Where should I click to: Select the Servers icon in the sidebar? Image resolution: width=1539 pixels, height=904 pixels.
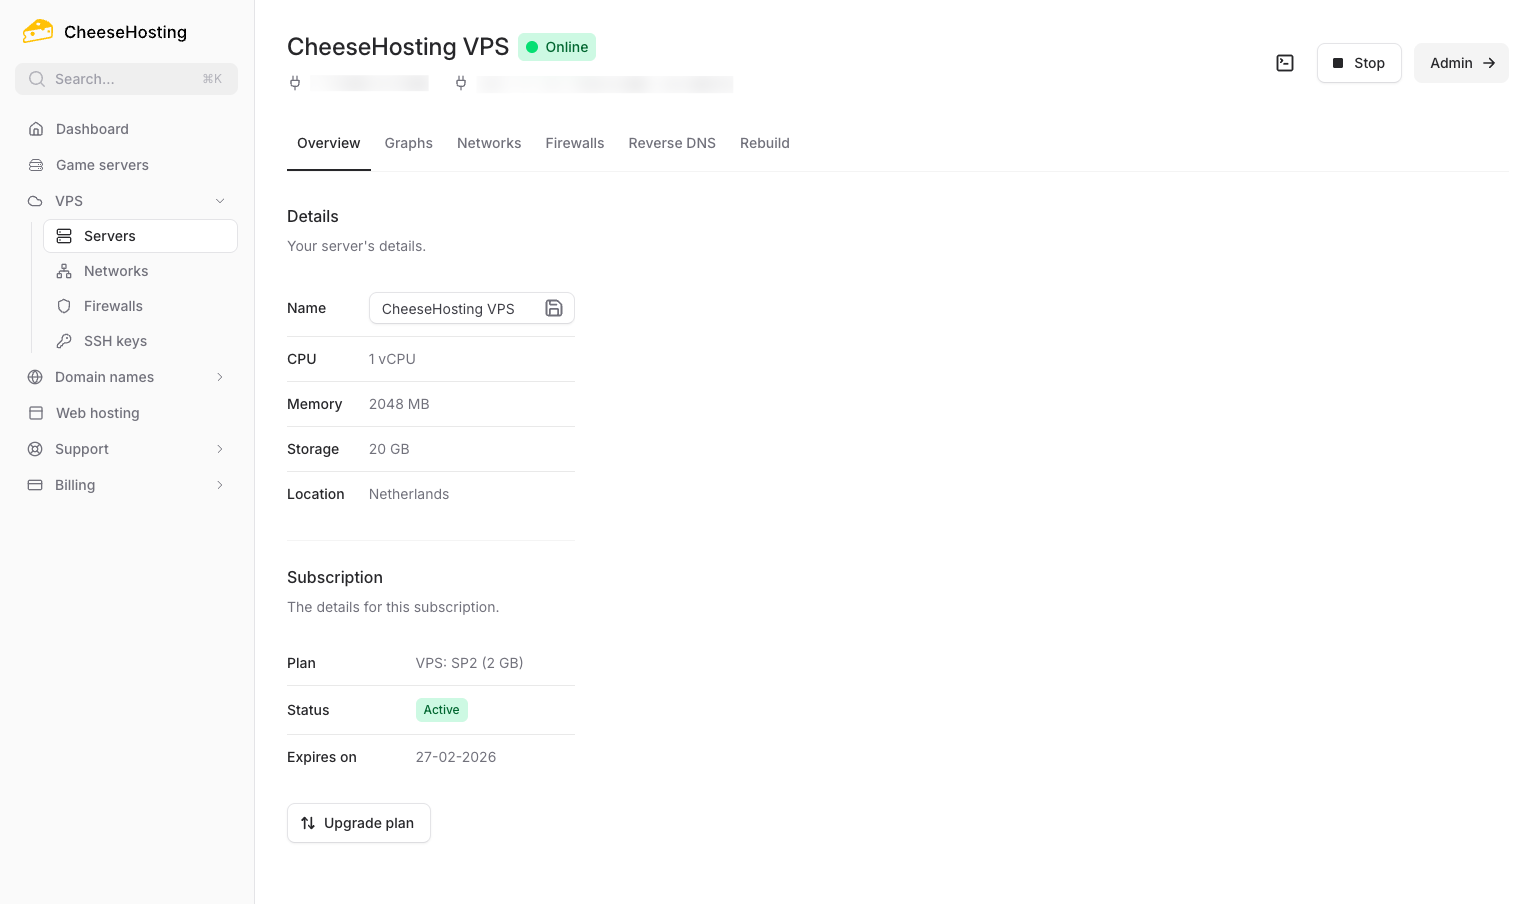(x=64, y=236)
